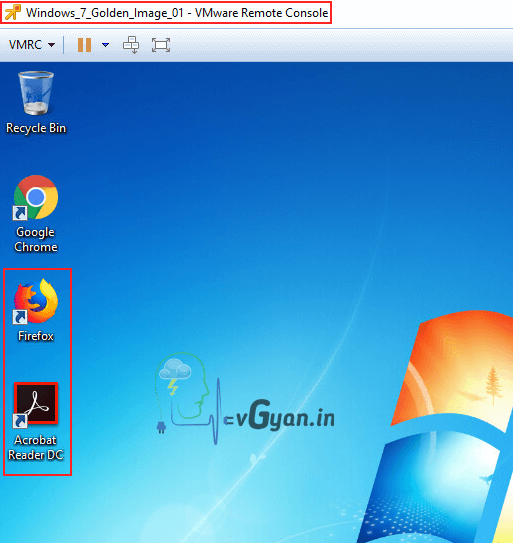The image size is (513, 543).
Task: Switch to full screen mode
Action: point(161,45)
